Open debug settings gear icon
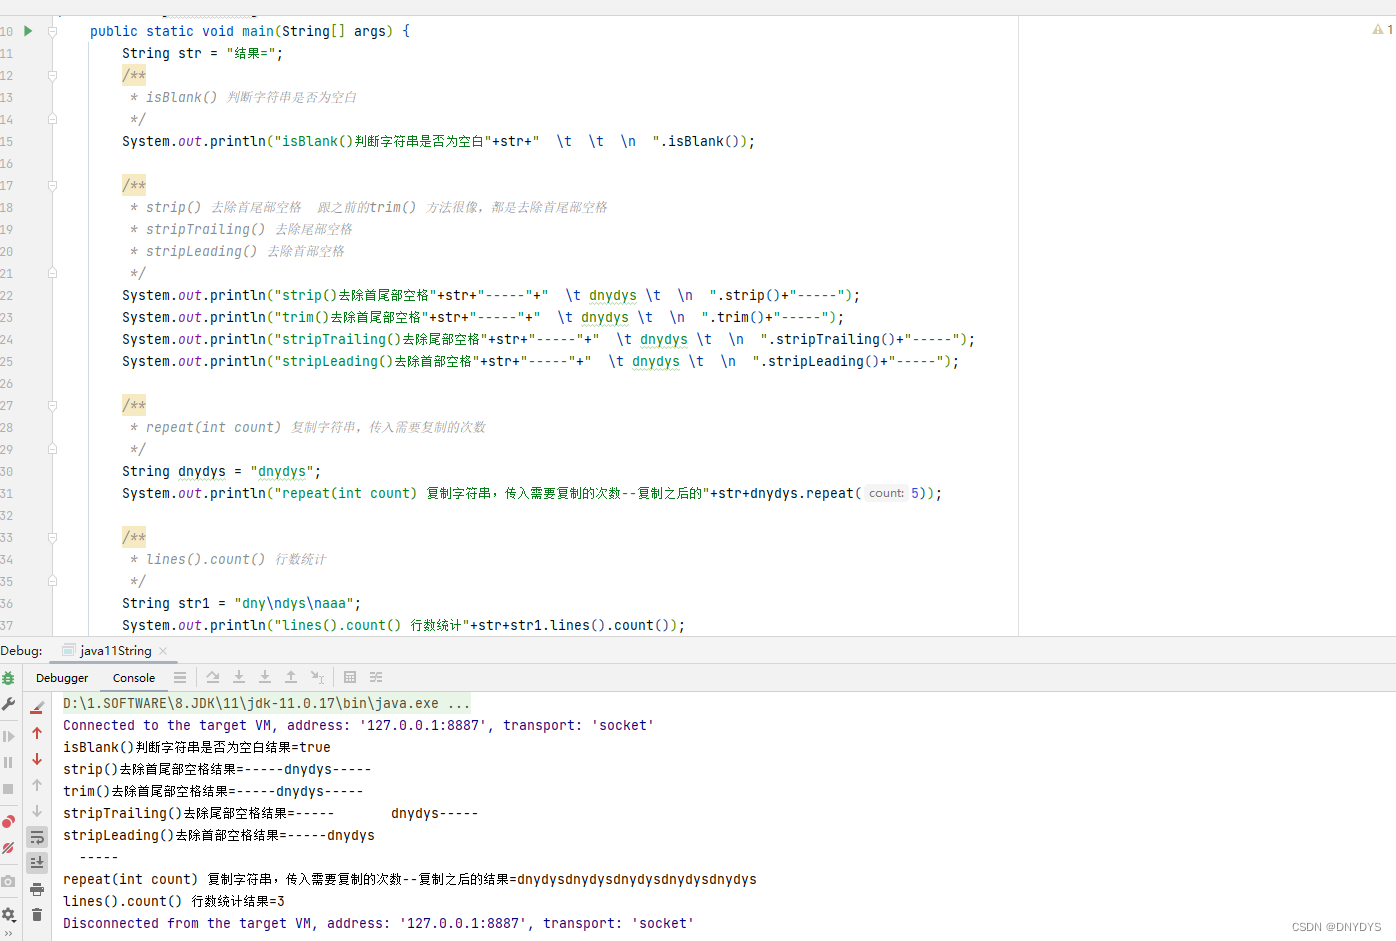This screenshot has width=1396, height=941. pyautogui.click(x=8, y=914)
